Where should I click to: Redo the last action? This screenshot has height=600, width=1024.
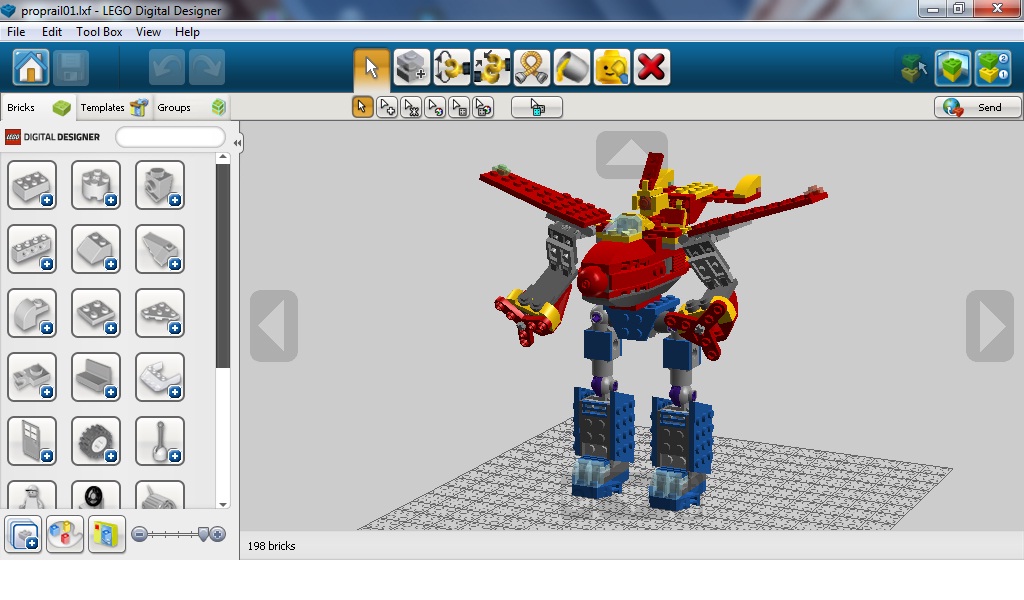pos(207,67)
